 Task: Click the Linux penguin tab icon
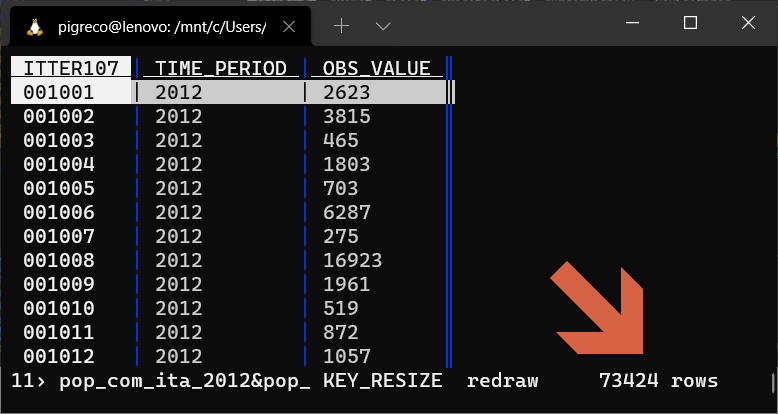(36, 26)
